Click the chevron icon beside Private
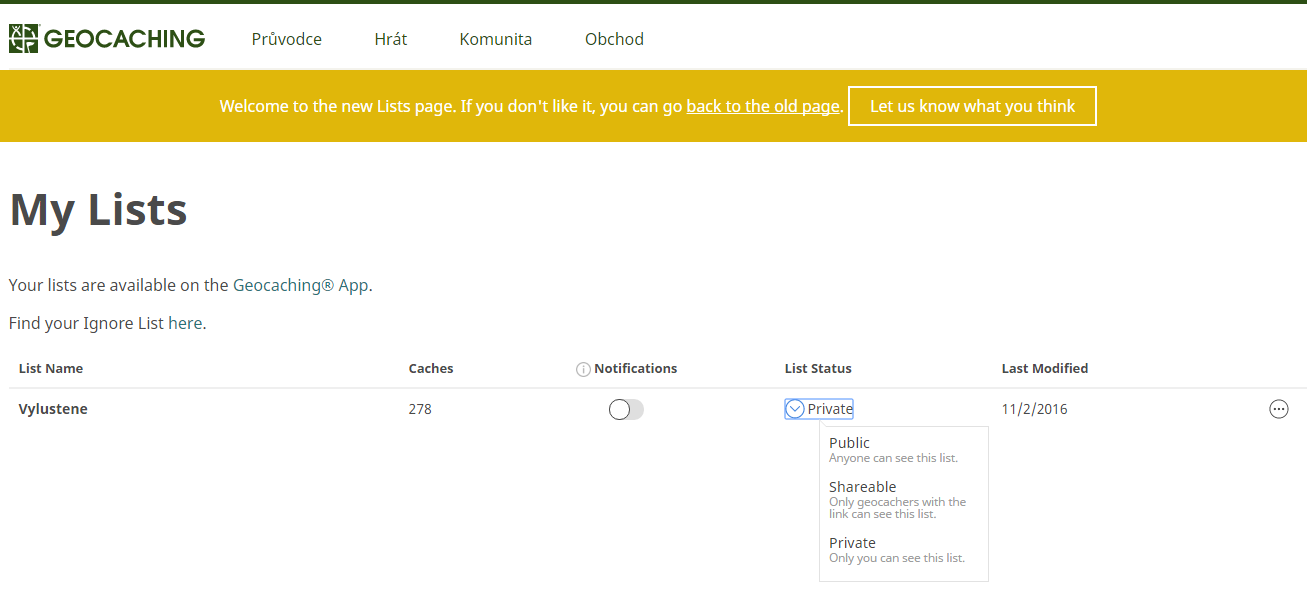This screenshot has width=1307, height=601. pos(796,409)
